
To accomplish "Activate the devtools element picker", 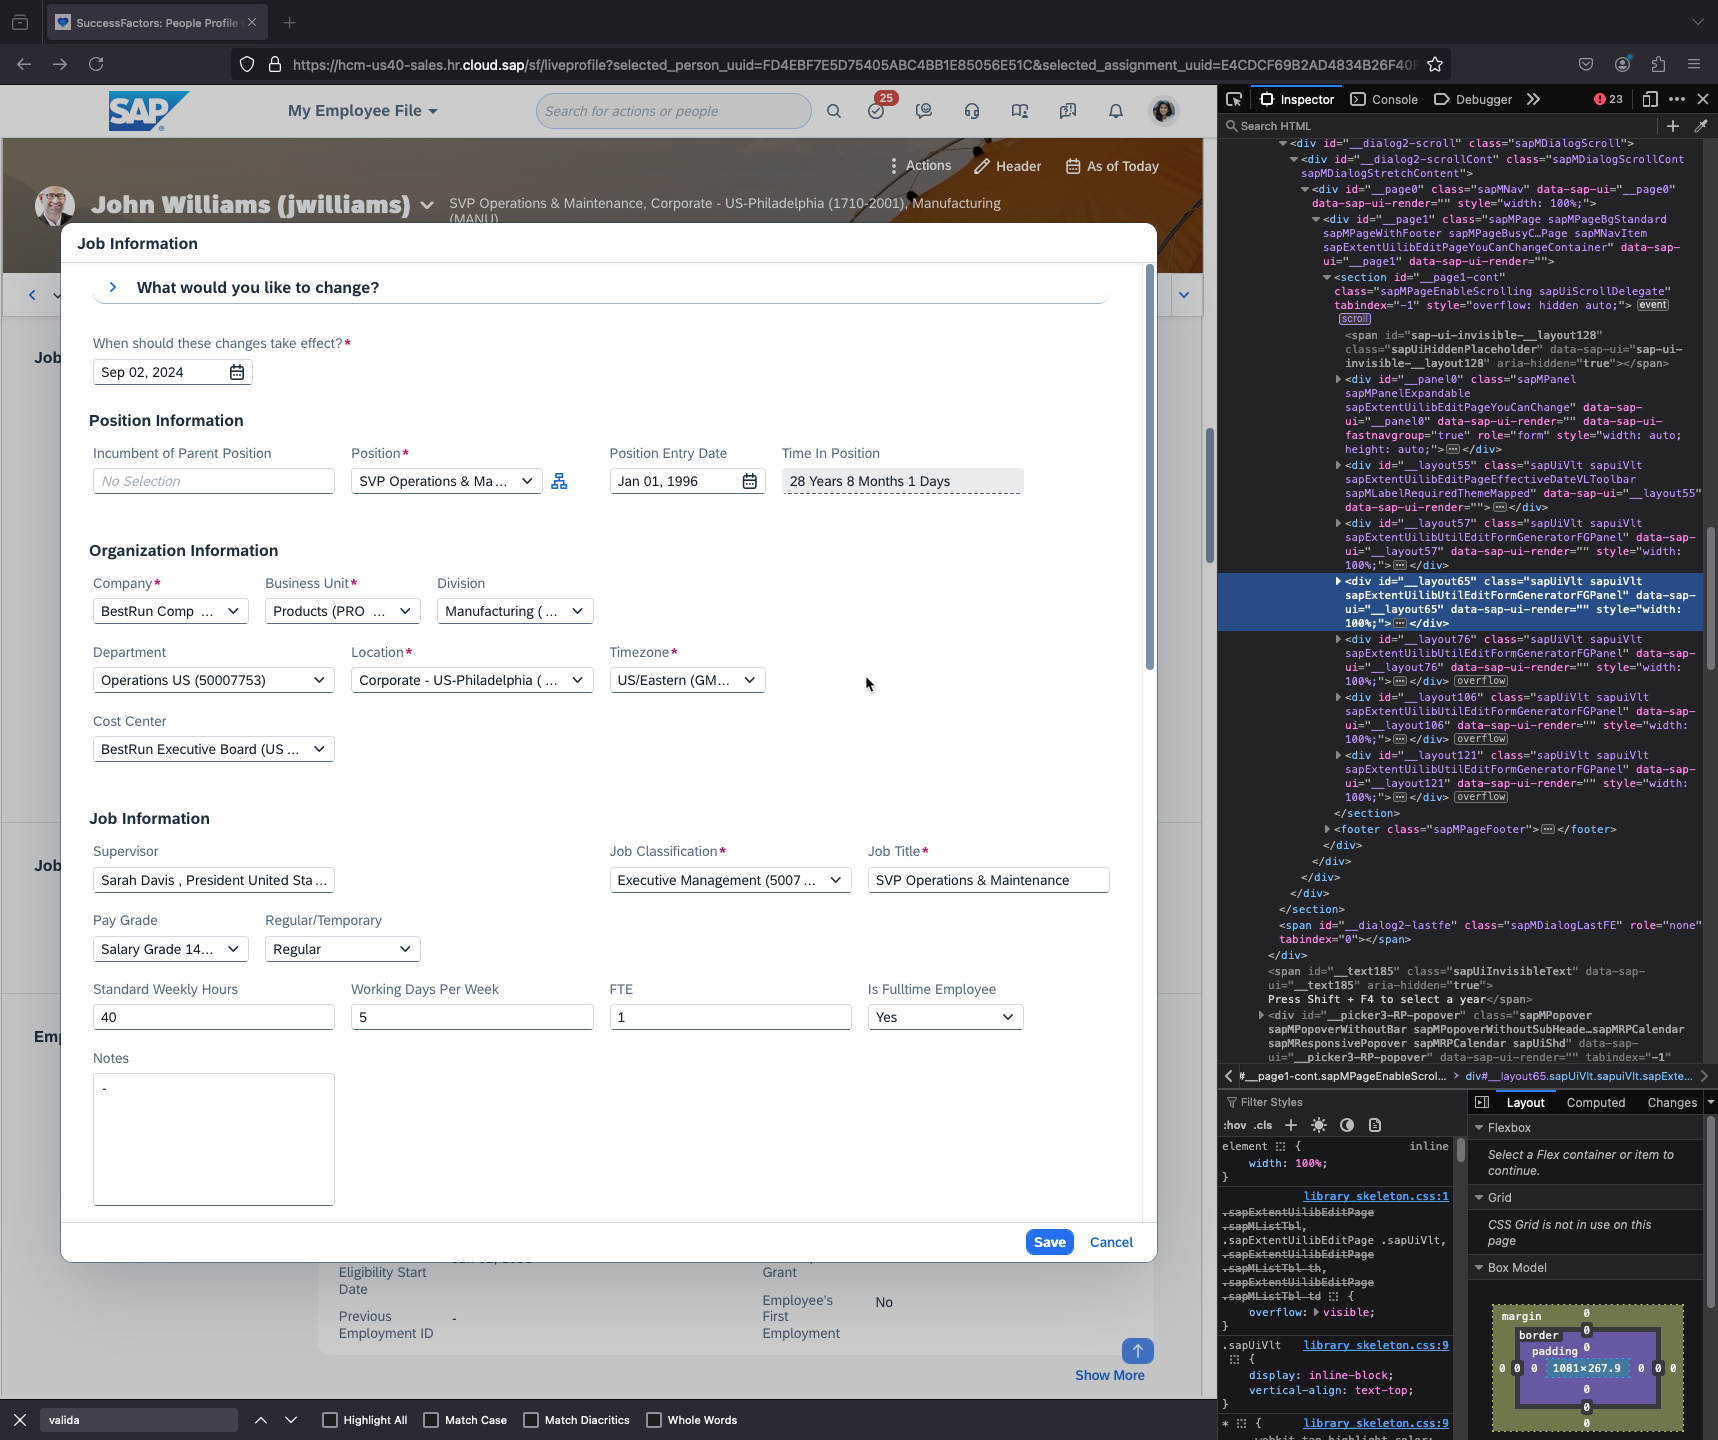I will (1234, 99).
